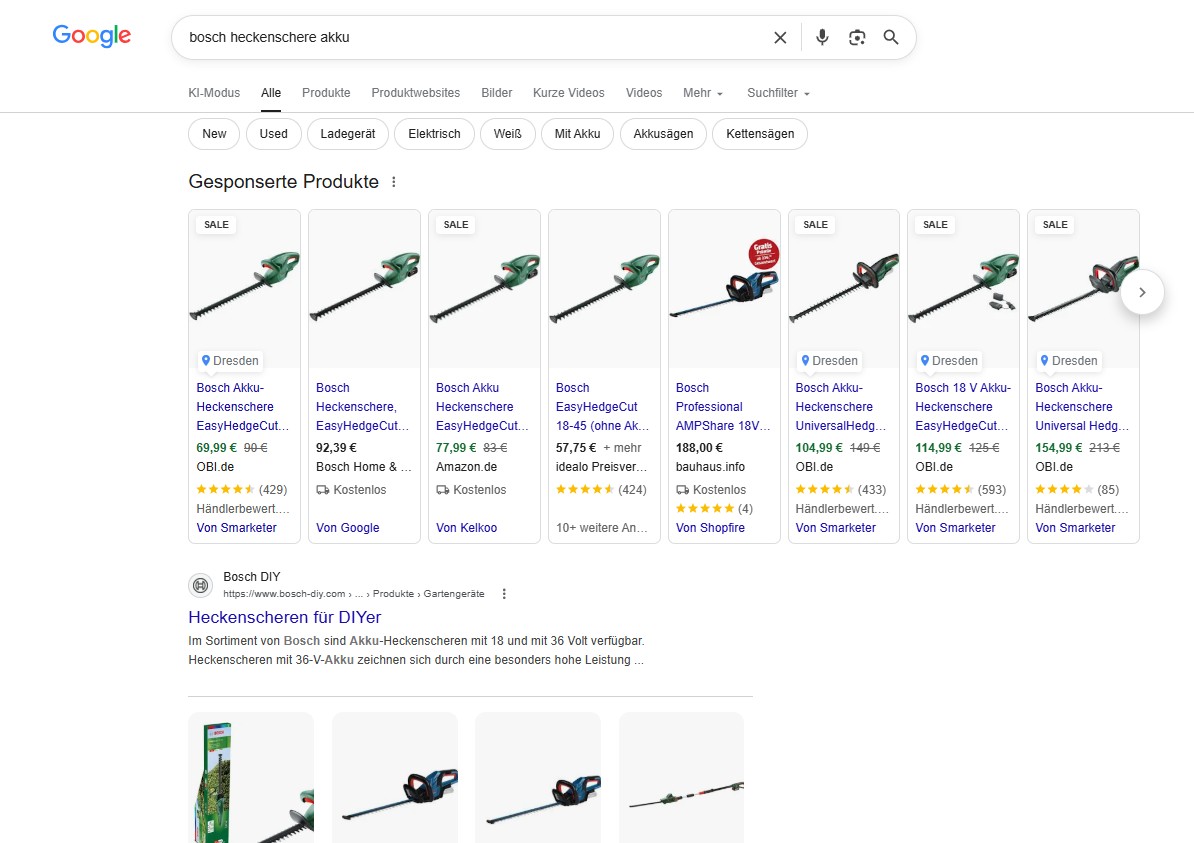Click the Bosch DIY site favicon
This screenshot has height=843, width=1194.
pyautogui.click(x=200, y=585)
